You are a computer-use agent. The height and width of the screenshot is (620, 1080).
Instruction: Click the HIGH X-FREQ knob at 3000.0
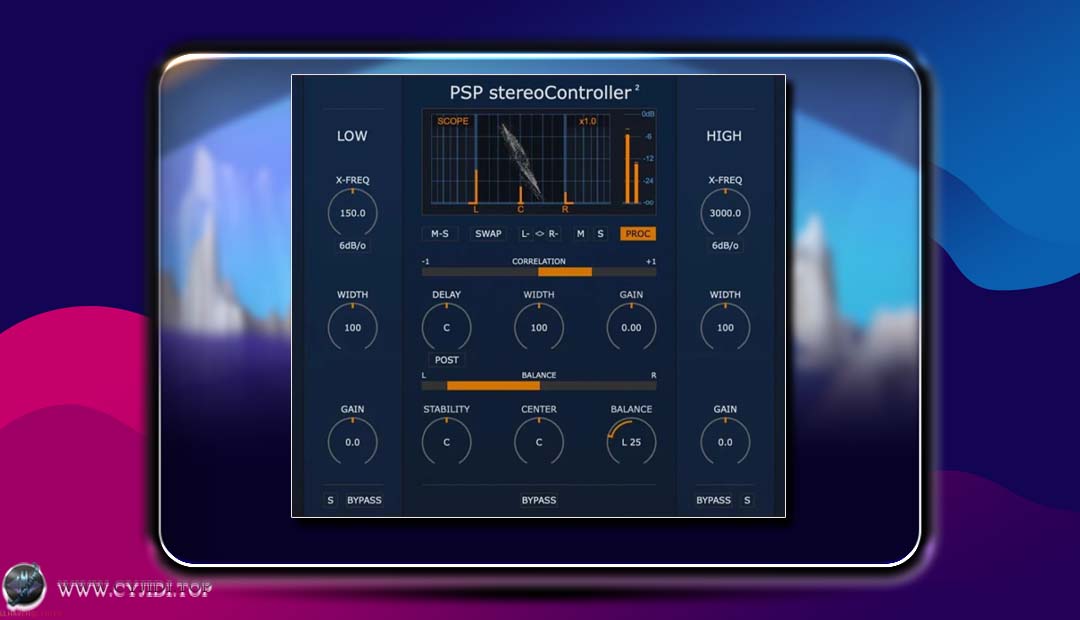point(725,213)
